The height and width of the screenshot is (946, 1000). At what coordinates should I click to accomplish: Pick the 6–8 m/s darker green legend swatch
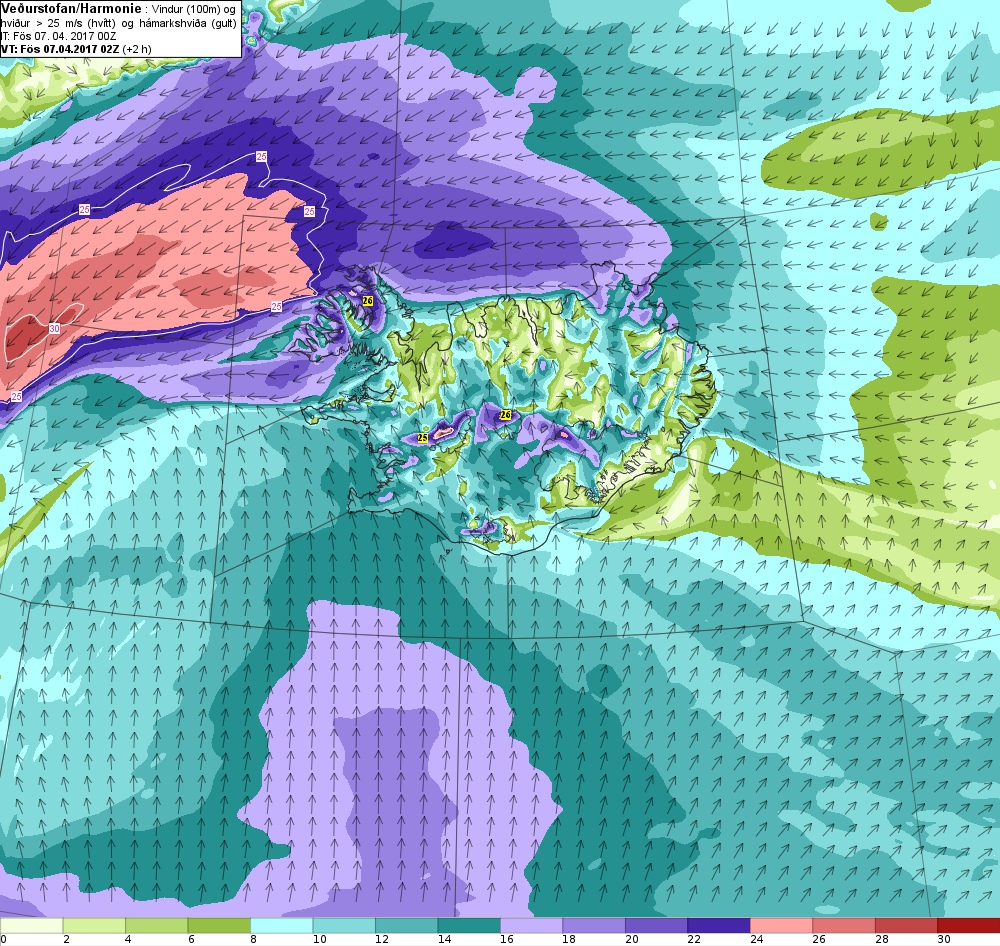(219, 925)
